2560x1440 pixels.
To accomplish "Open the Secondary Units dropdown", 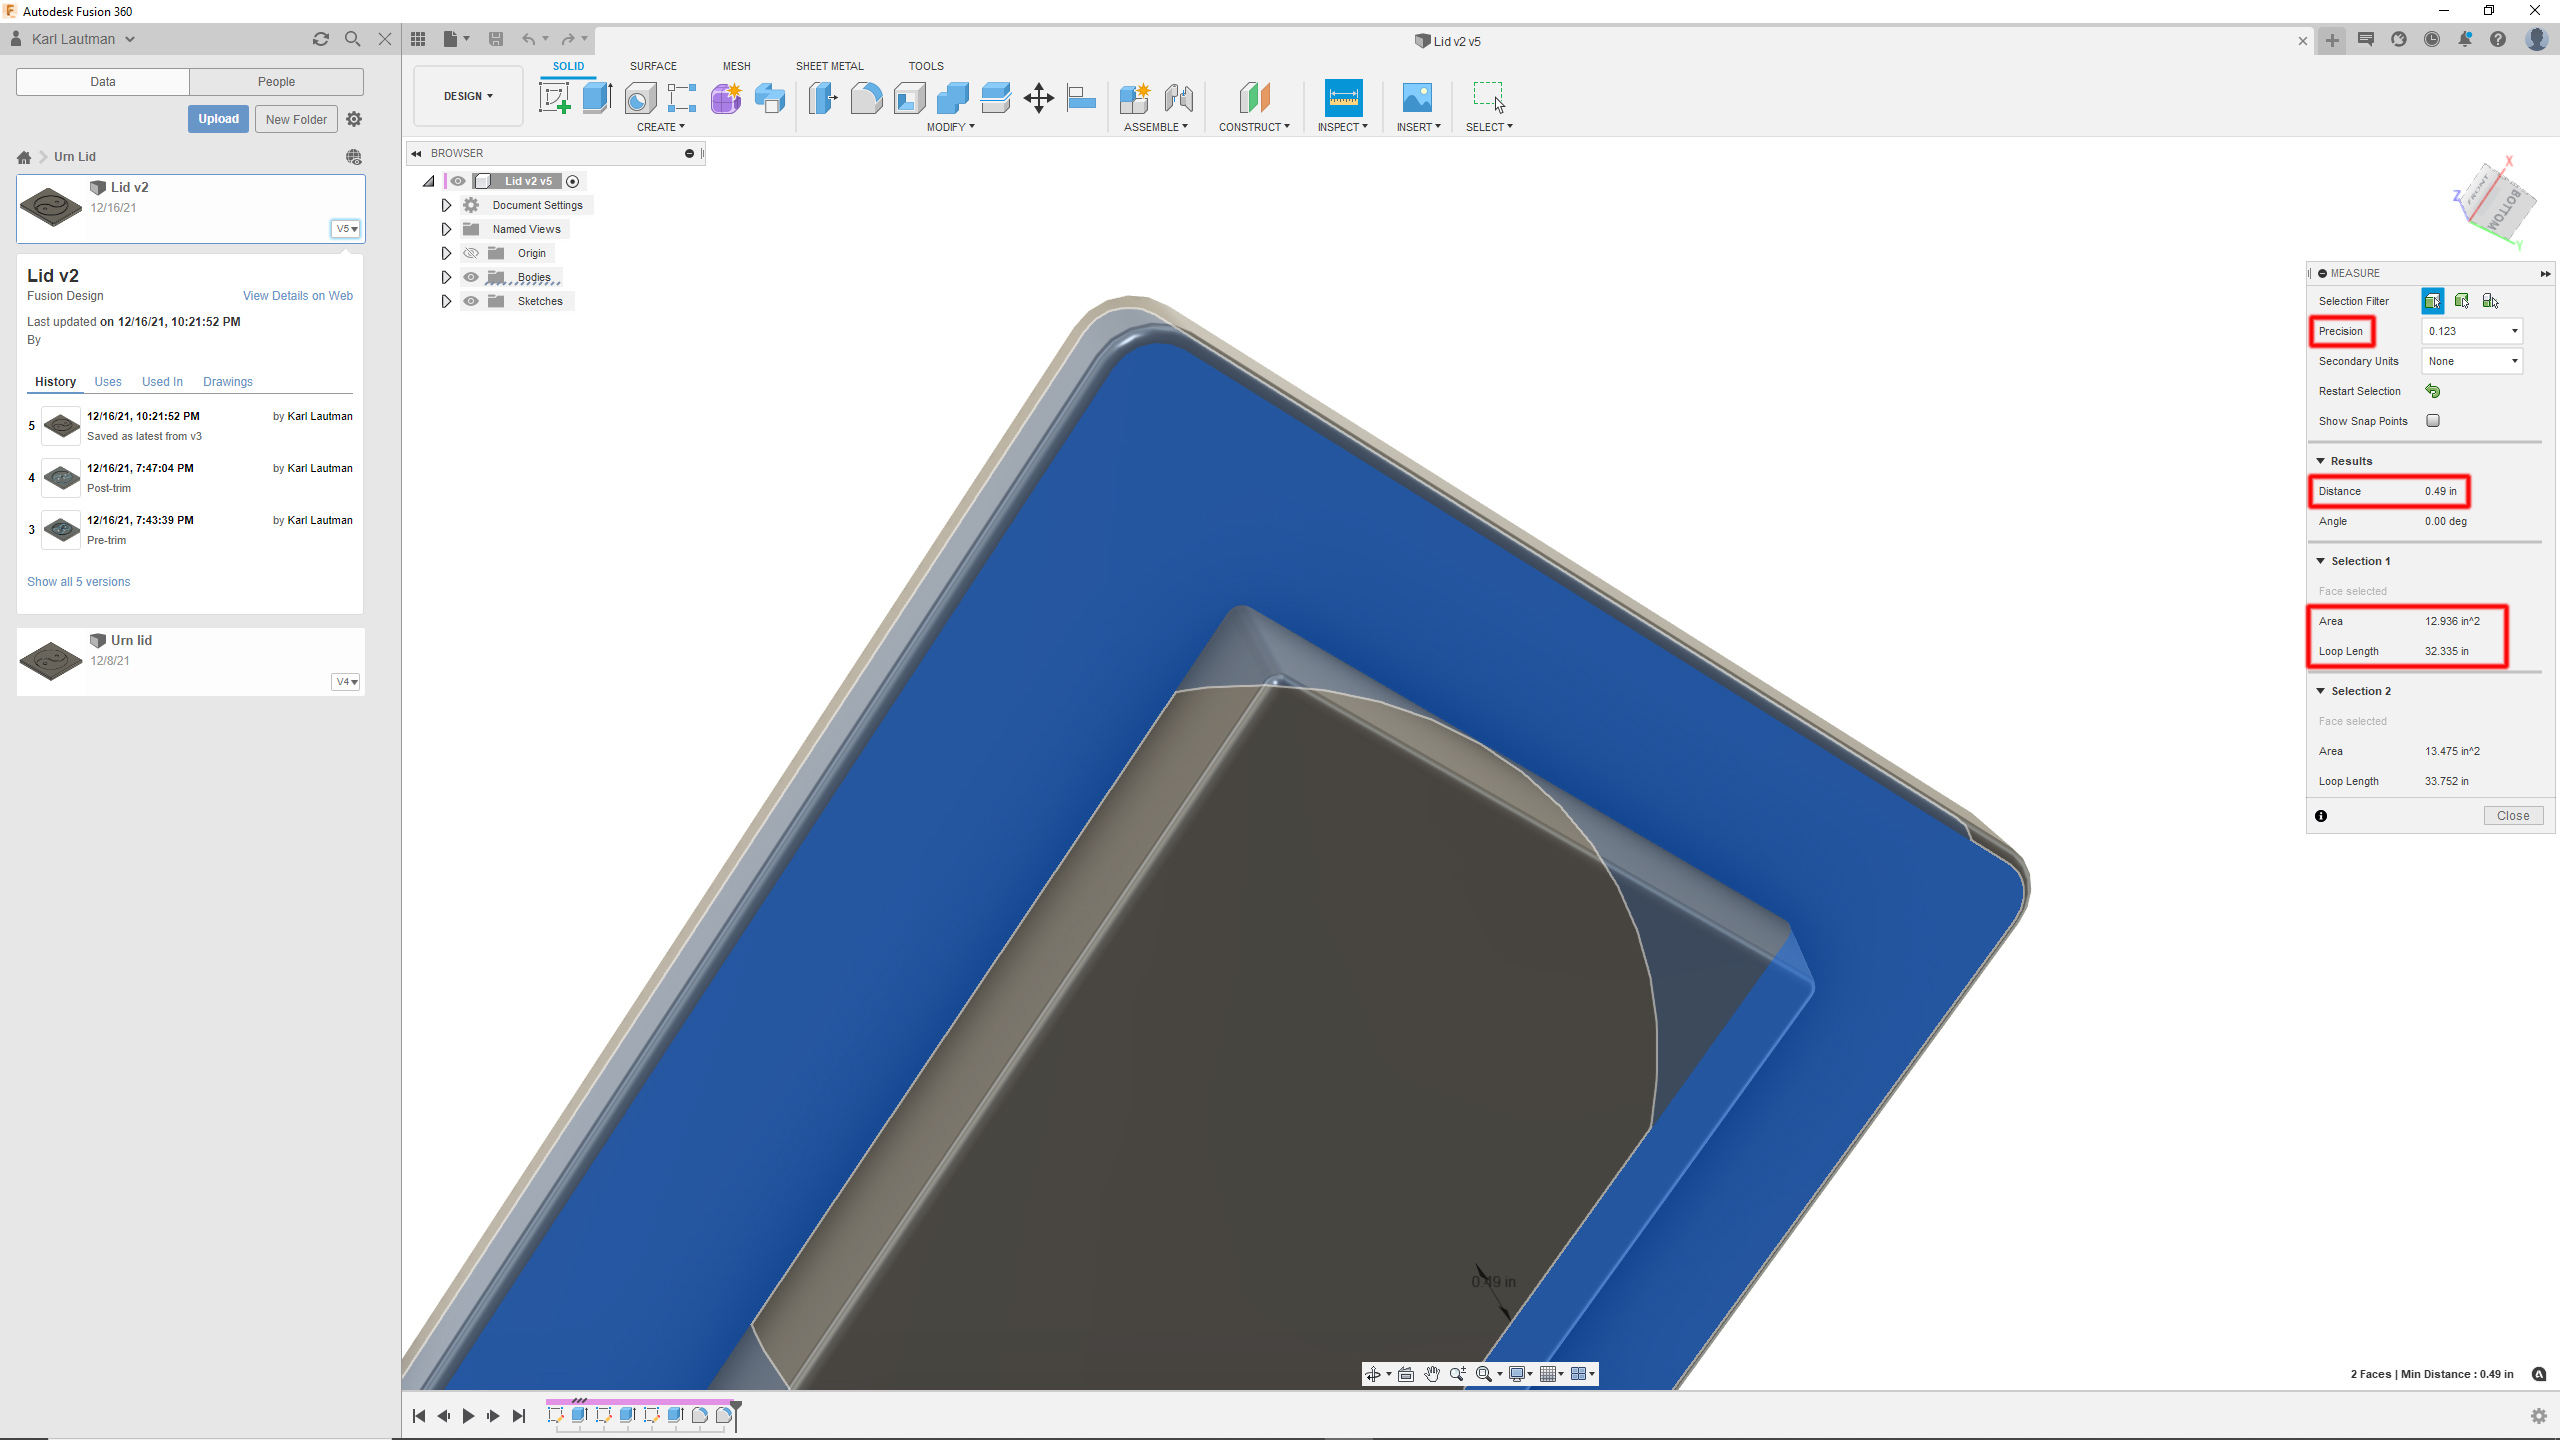I will tap(2471, 361).
